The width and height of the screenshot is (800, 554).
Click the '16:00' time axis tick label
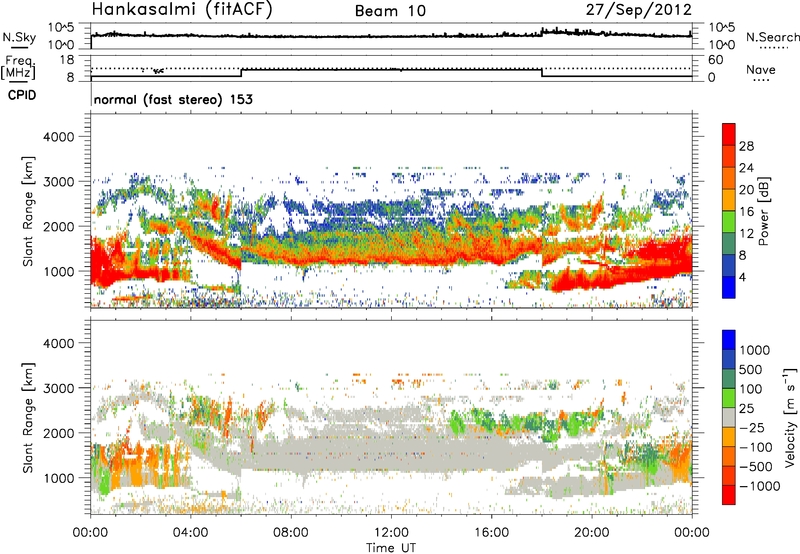pyautogui.click(x=491, y=533)
